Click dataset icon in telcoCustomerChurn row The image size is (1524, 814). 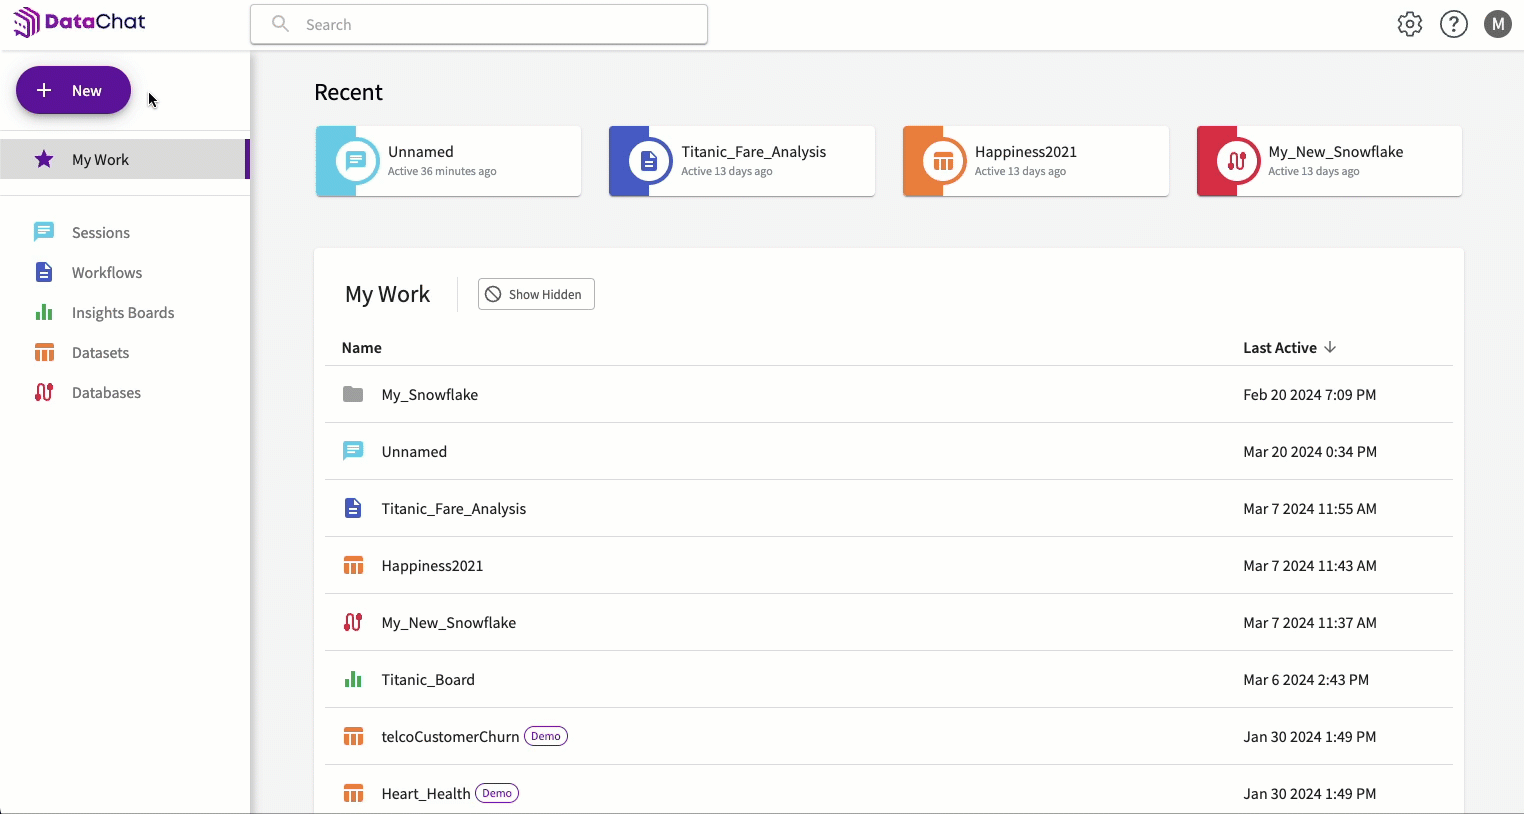353,736
